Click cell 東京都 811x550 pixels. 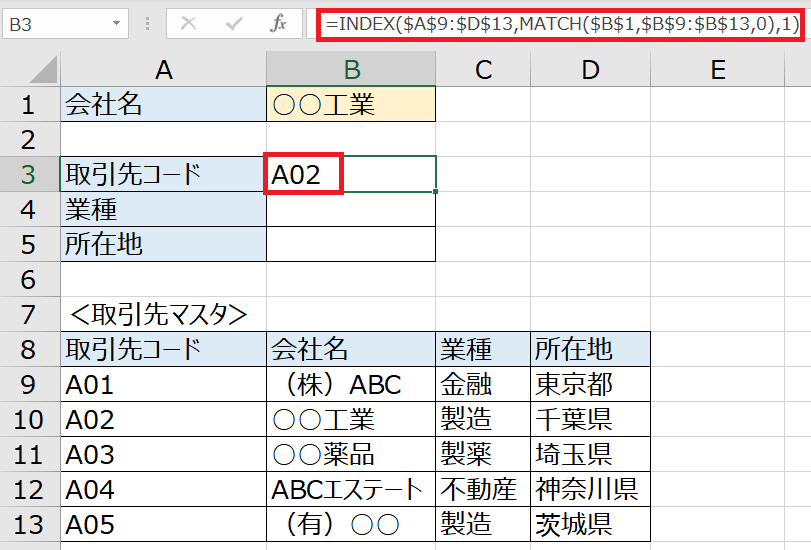590,384
